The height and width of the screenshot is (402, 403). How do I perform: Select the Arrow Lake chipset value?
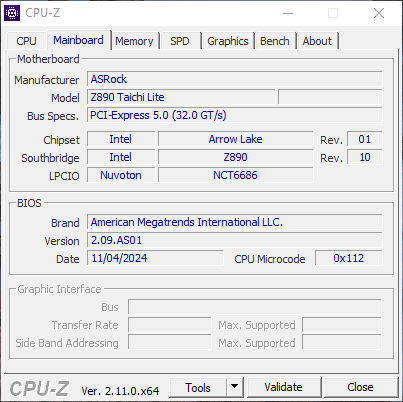(236, 139)
